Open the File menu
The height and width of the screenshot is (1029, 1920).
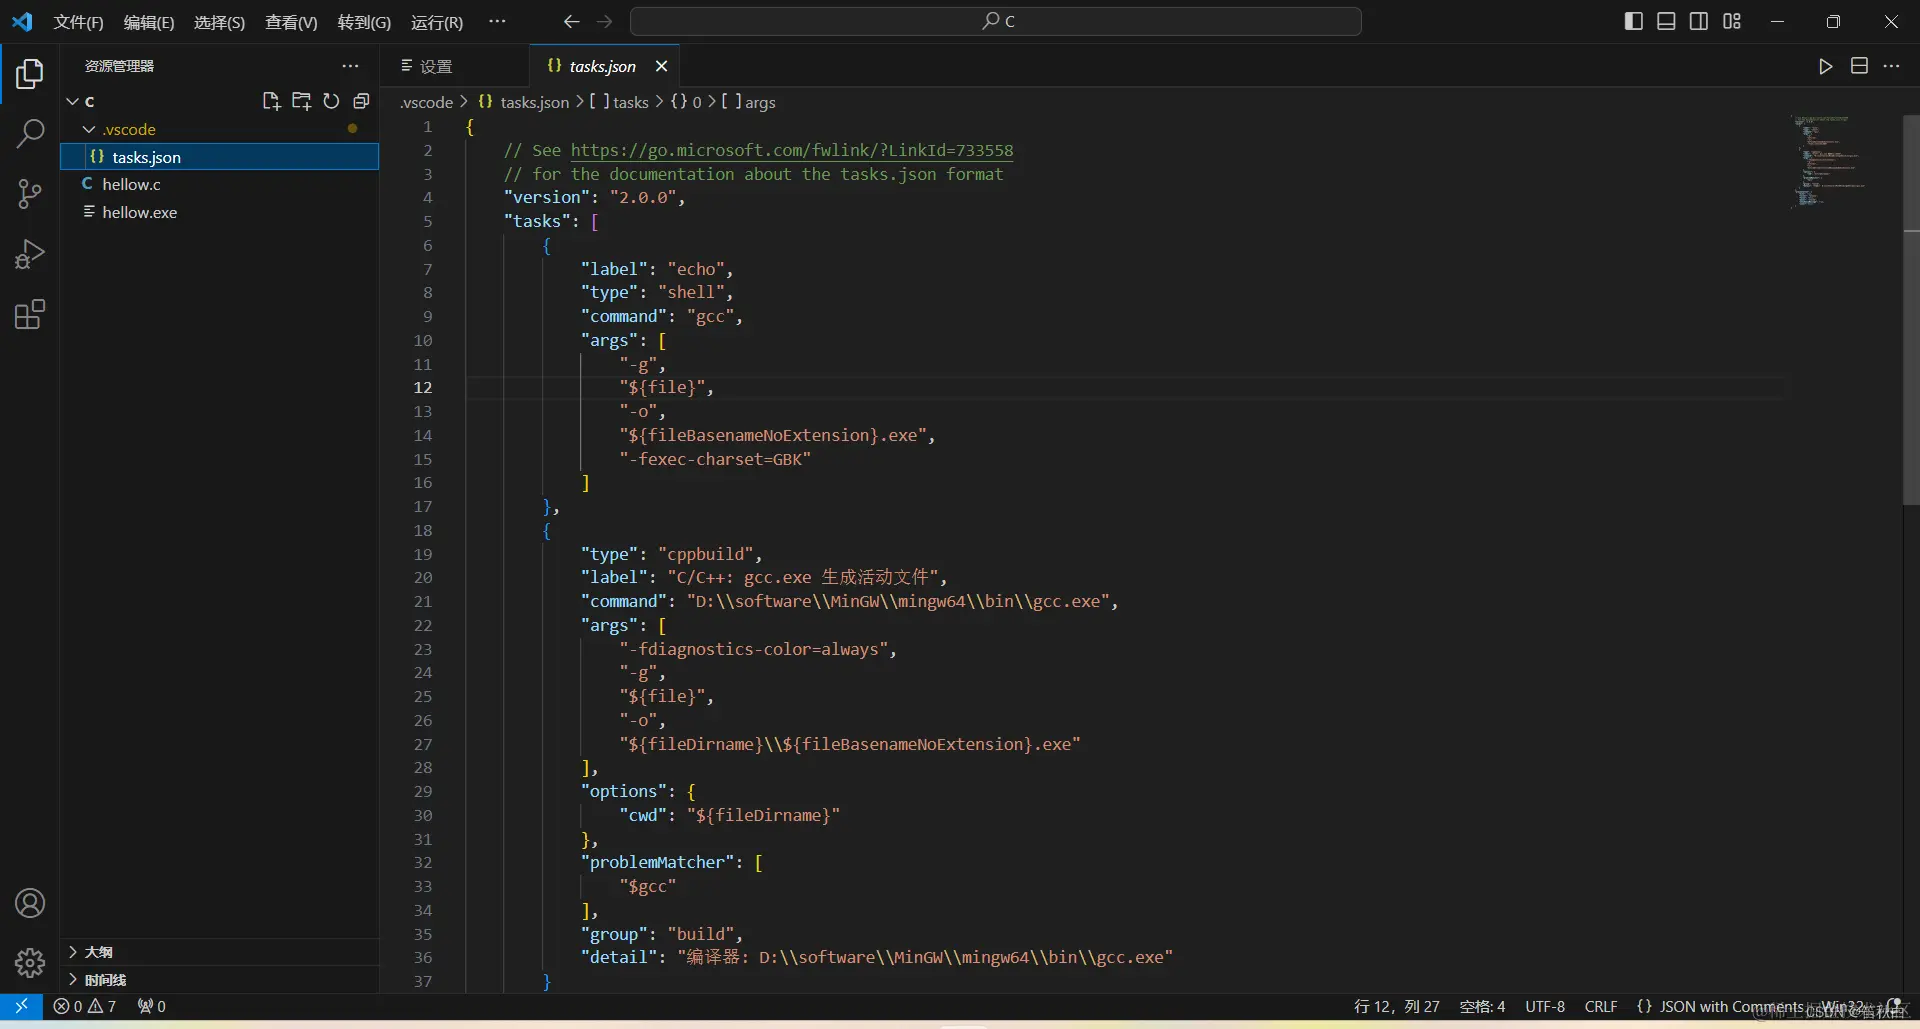pyautogui.click(x=79, y=22)
